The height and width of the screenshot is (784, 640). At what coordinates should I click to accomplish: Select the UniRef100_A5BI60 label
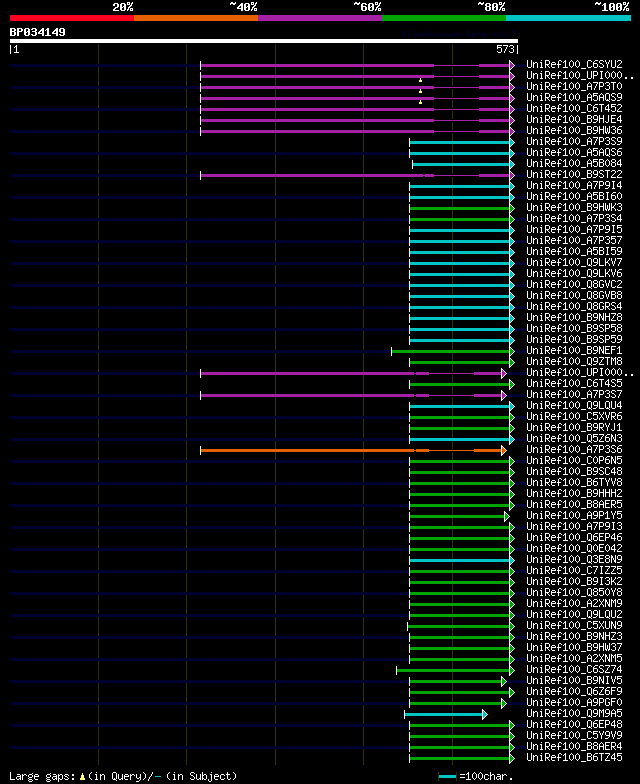click(574, 196)
